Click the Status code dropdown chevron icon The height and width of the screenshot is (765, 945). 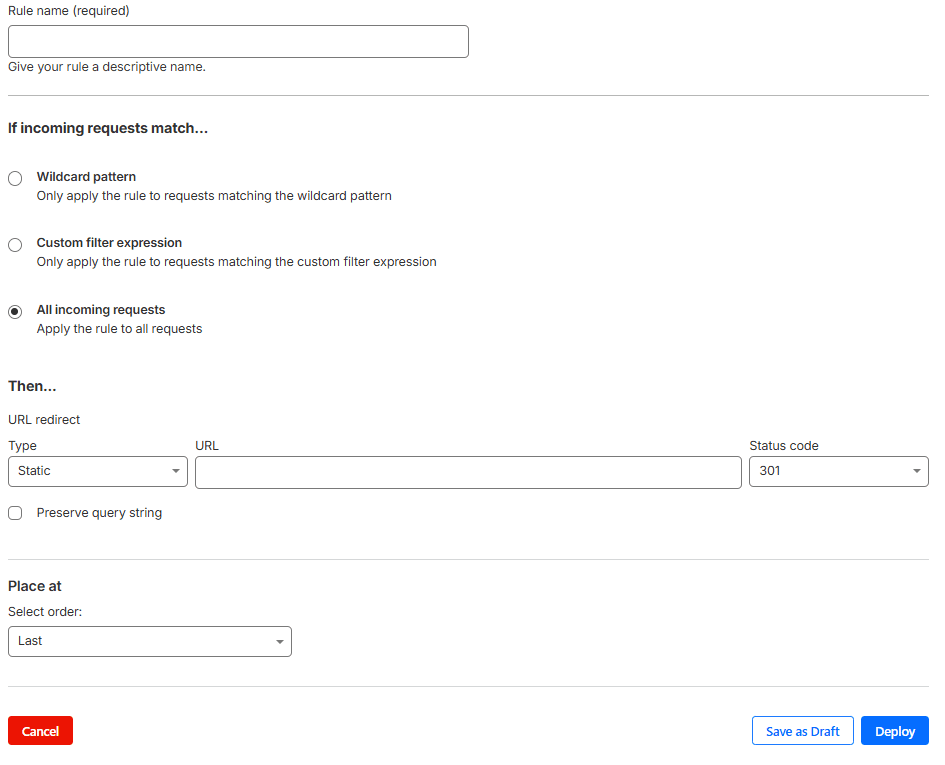[x=916, y=471]
